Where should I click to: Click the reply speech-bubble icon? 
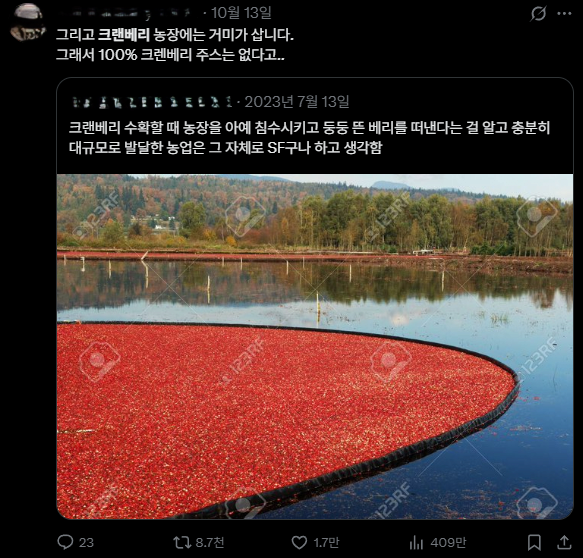point(65,542)
